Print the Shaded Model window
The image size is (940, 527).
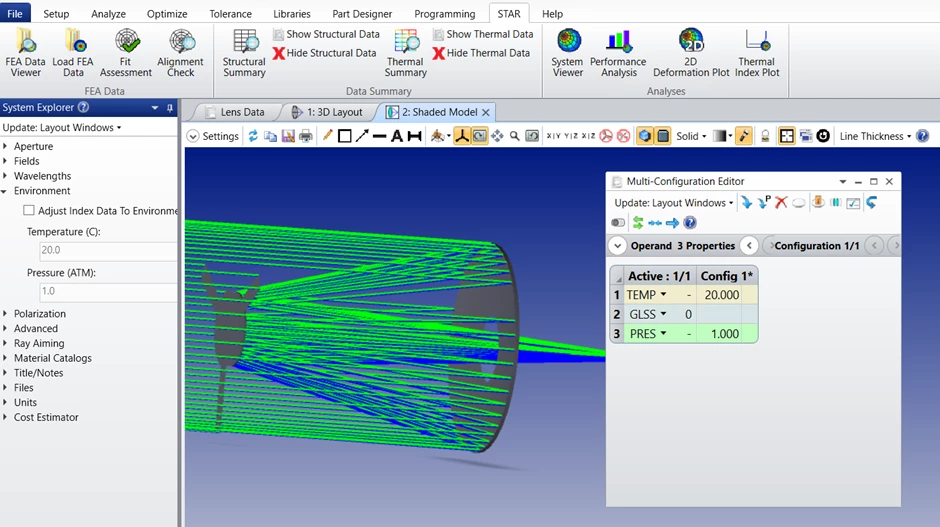click(306, 136)
